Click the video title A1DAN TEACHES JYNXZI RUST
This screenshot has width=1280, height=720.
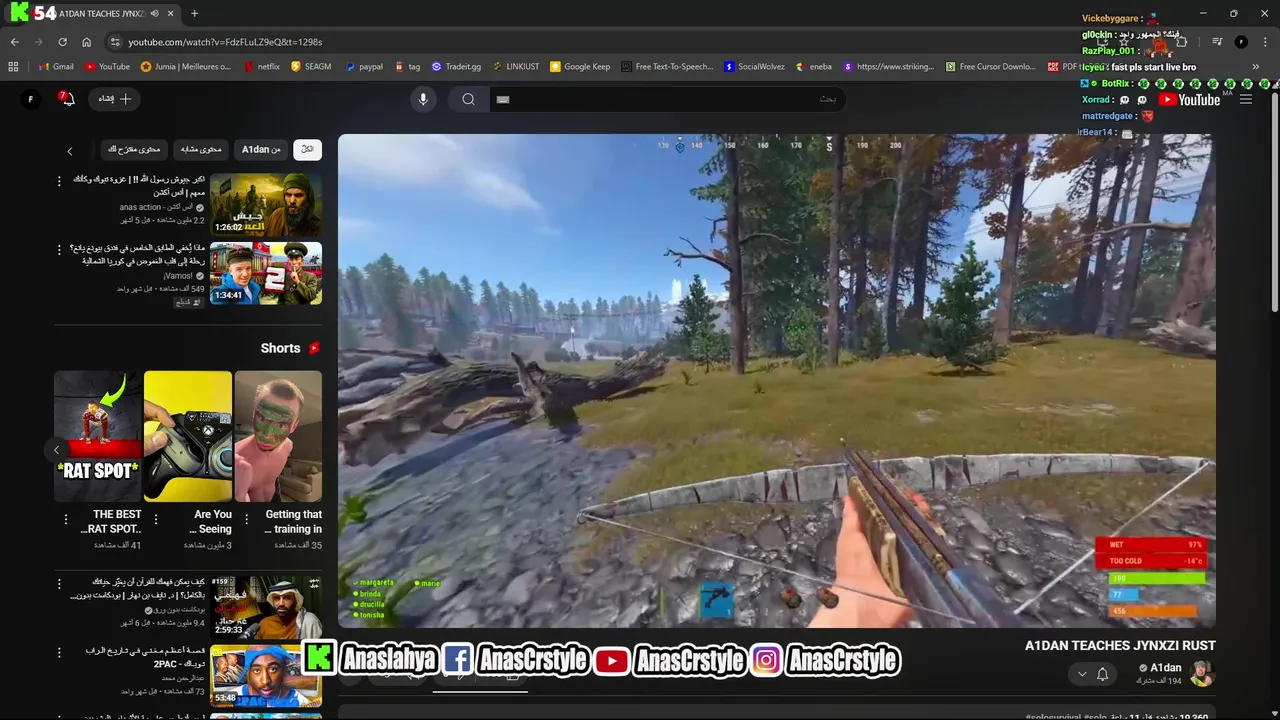(1120, 646)
